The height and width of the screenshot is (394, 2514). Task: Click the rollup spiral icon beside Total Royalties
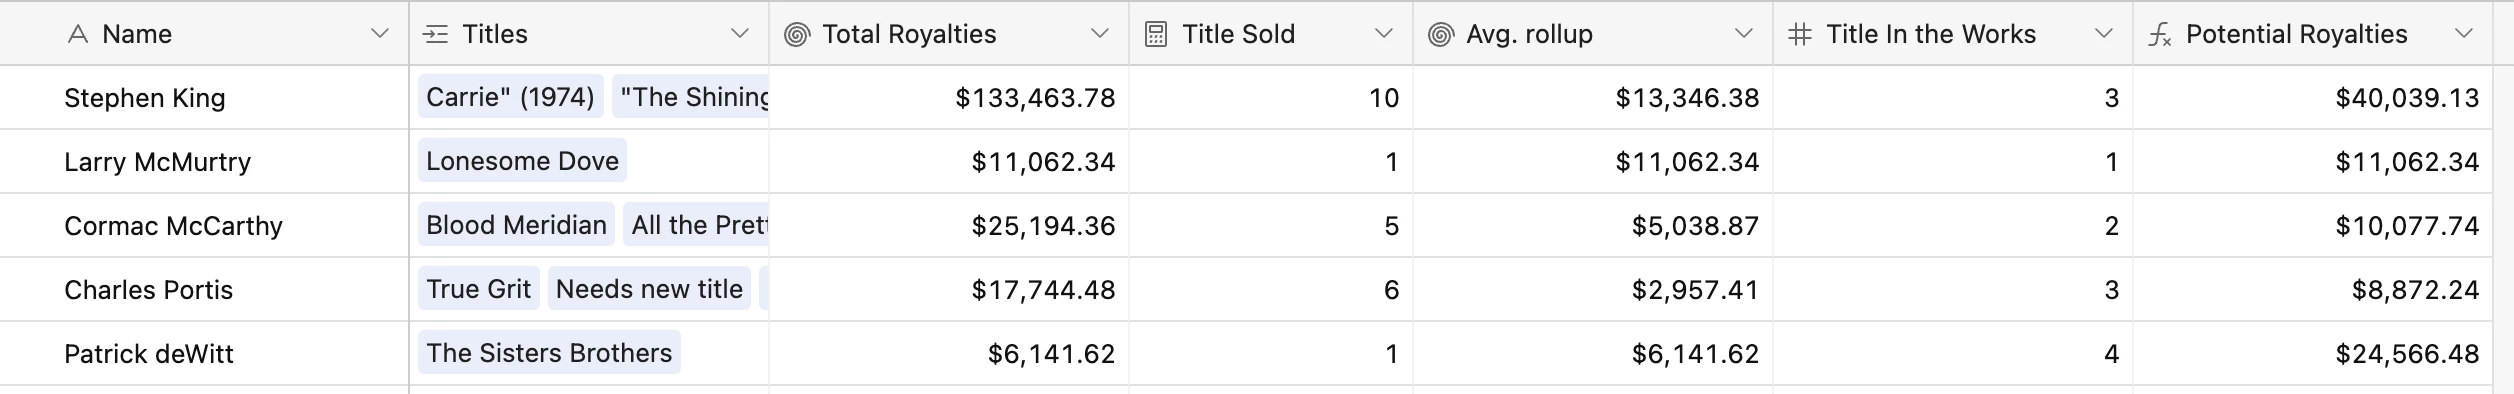tap(796, 34)
